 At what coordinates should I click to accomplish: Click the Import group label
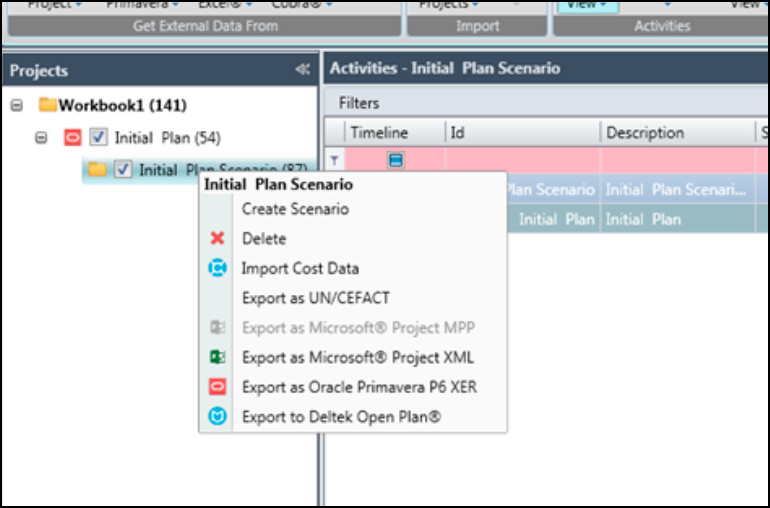[477, 26]
